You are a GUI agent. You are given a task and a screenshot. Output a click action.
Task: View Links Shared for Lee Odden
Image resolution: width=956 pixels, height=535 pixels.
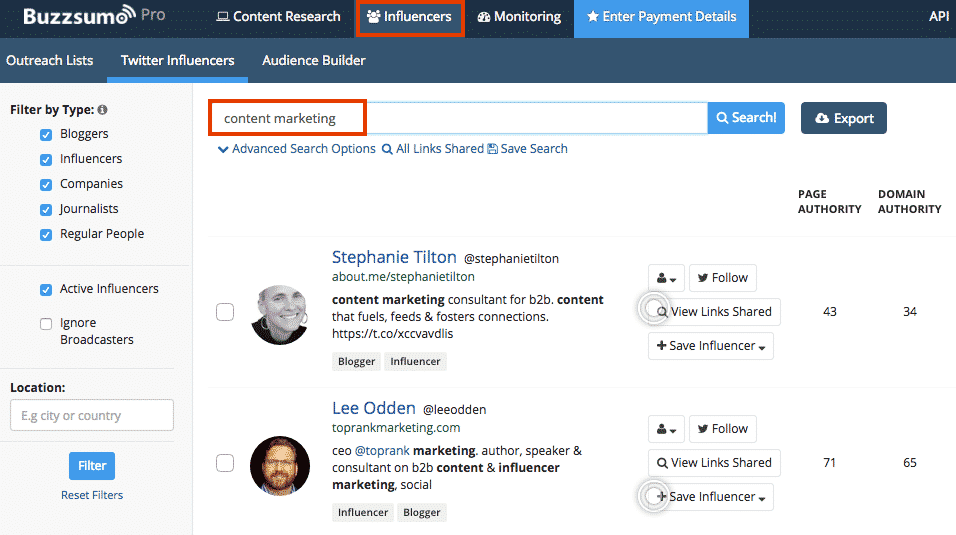[715, 463]
